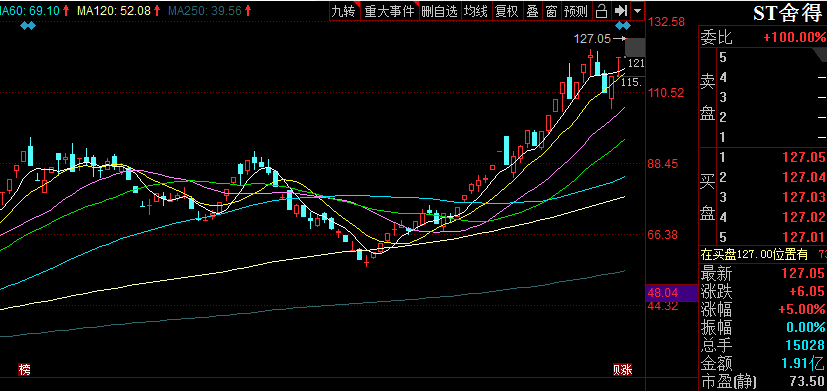Click the 在买盘127.00位置有 notice text

click(754, 255)
